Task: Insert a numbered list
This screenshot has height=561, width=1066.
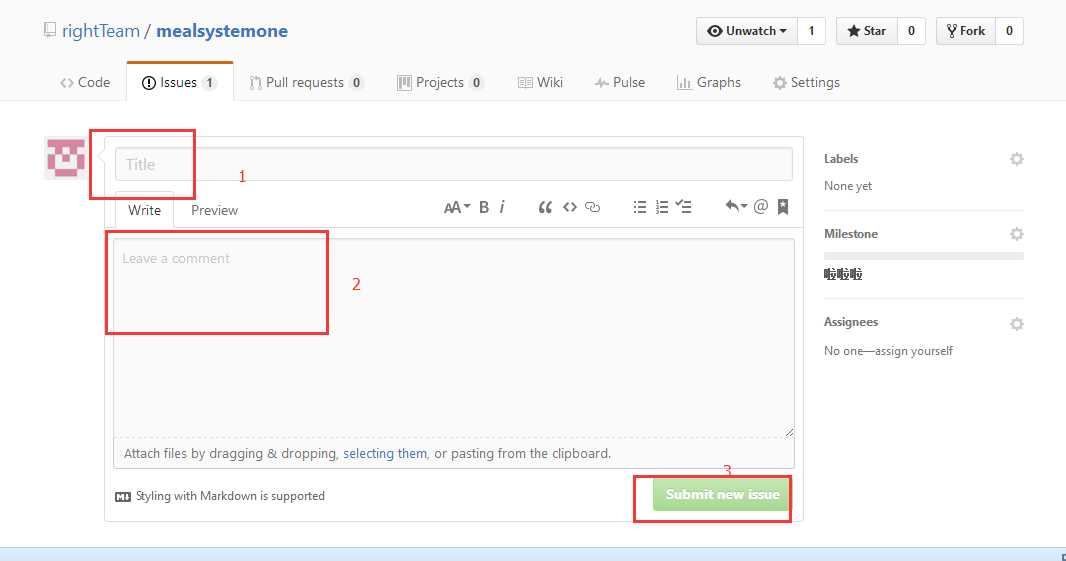Action: coord(661,207)
